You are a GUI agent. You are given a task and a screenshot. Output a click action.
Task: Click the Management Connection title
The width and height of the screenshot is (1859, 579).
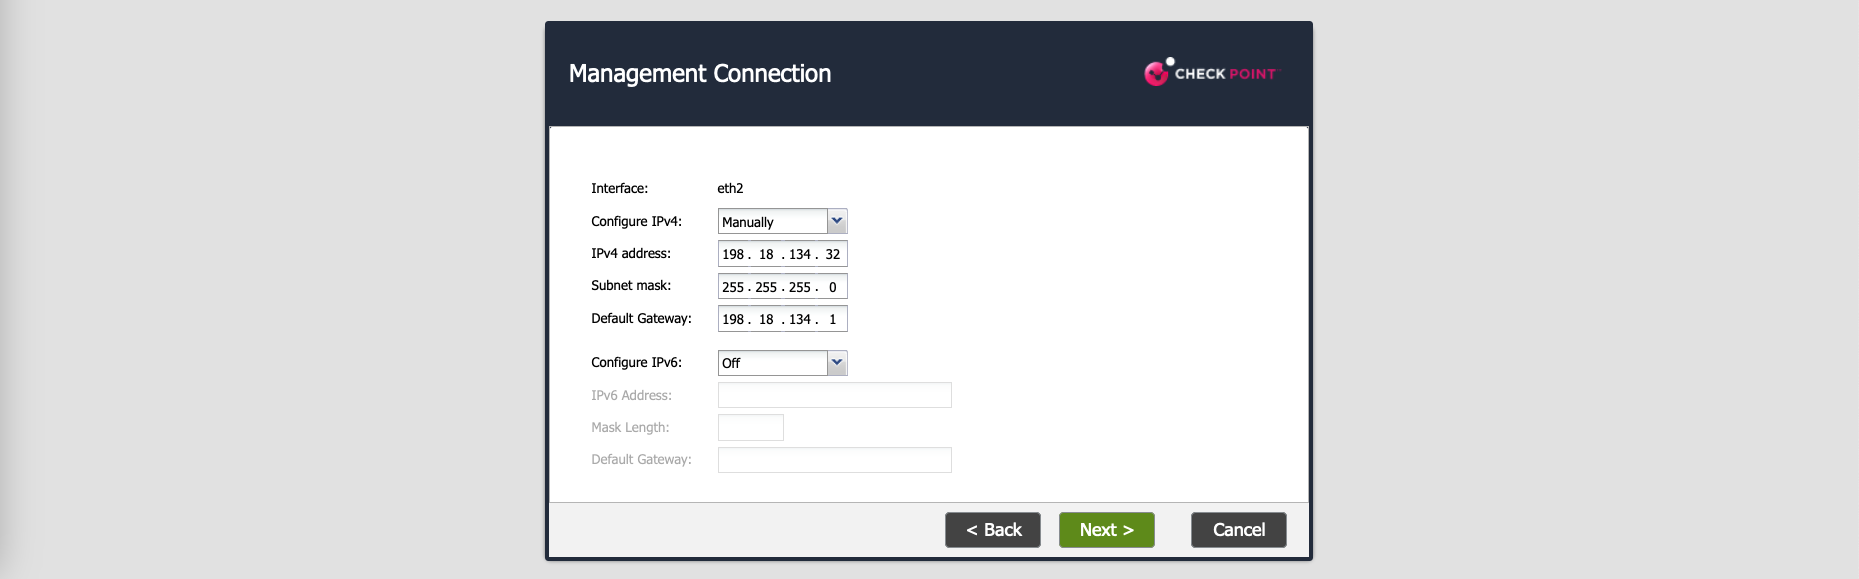click(x=699, y=74)
